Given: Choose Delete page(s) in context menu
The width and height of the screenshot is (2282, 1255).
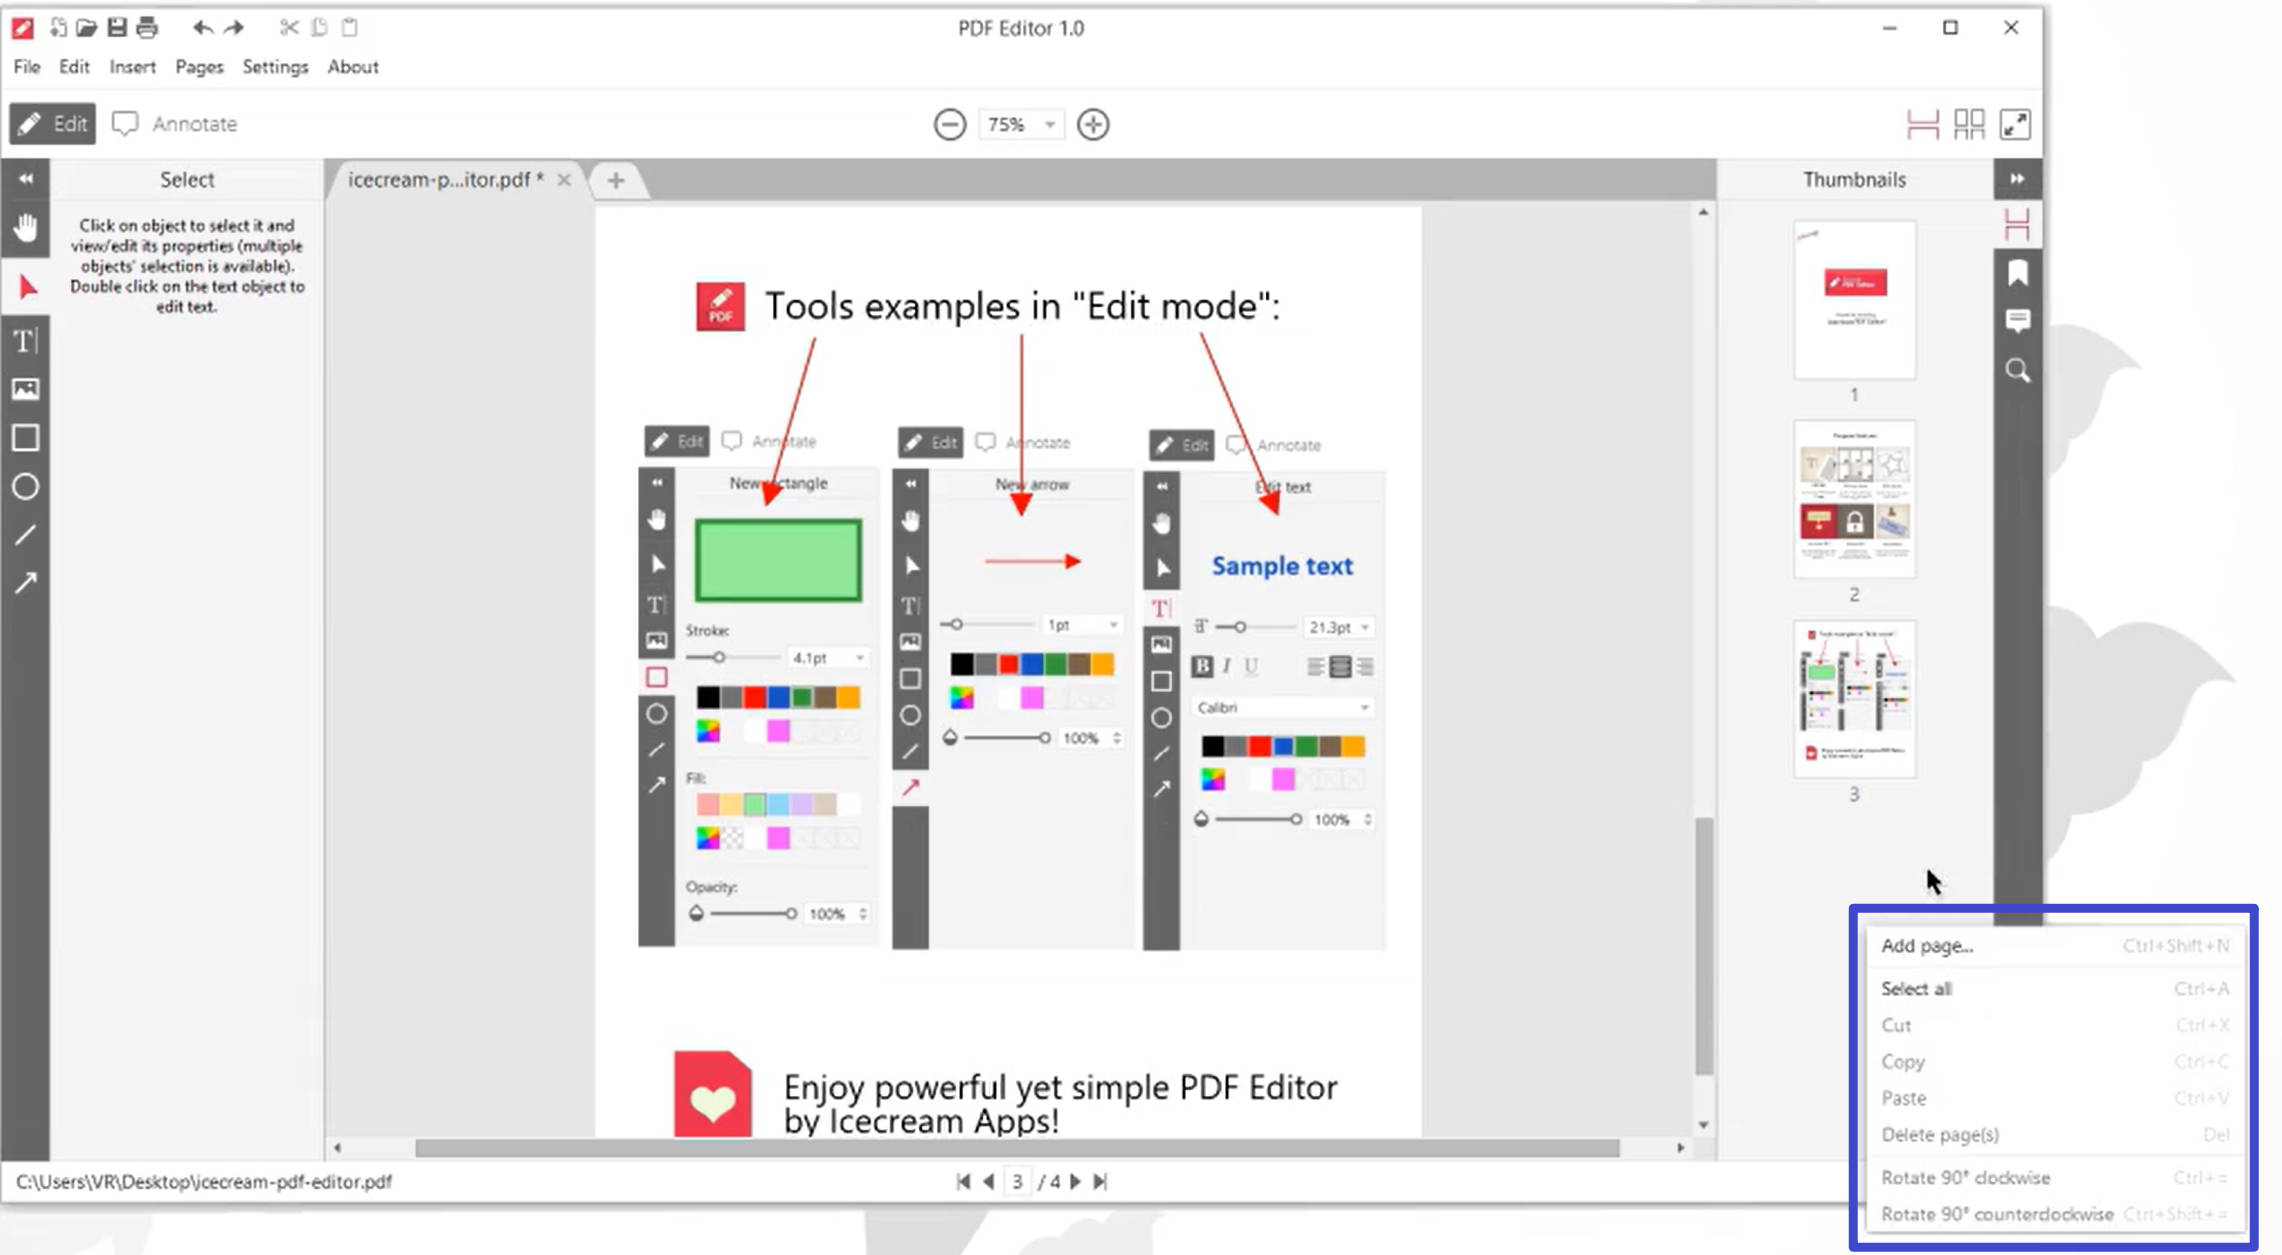Looking at the screenshot, I should pyautogui.click(x=2055, y=1135).
